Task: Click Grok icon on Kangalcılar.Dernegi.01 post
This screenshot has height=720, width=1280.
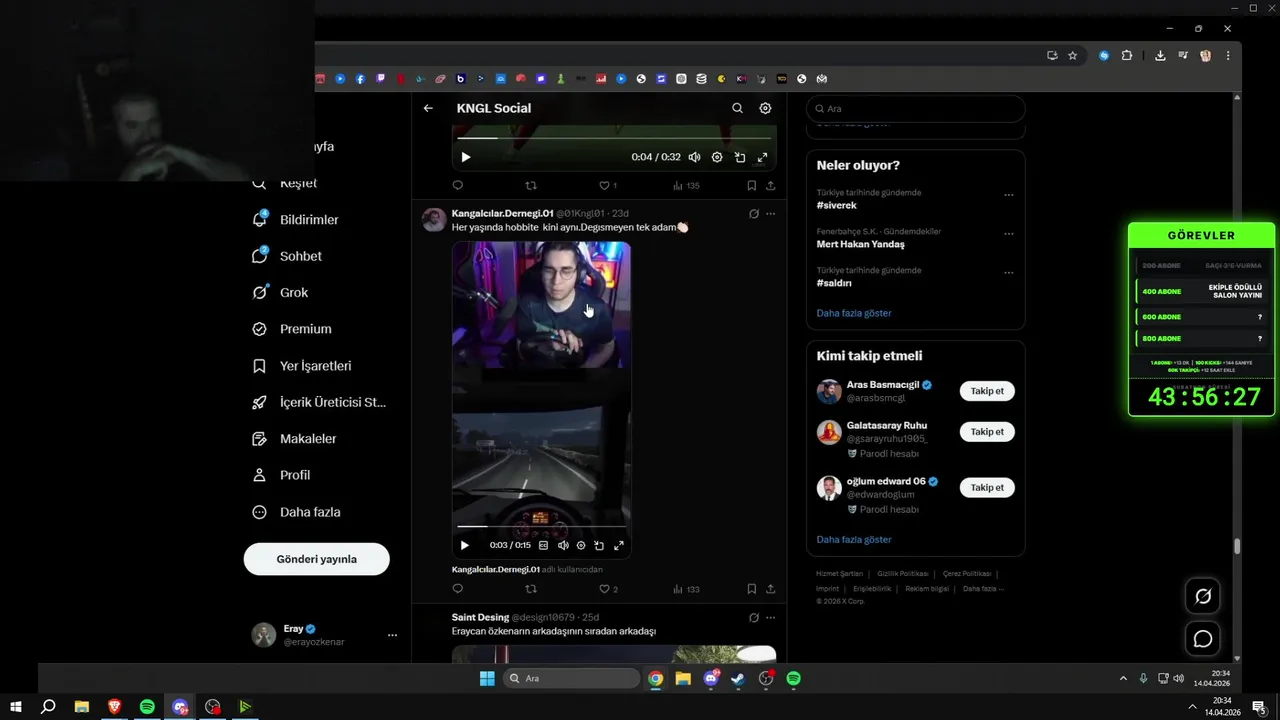Action: tap(753, 213)
